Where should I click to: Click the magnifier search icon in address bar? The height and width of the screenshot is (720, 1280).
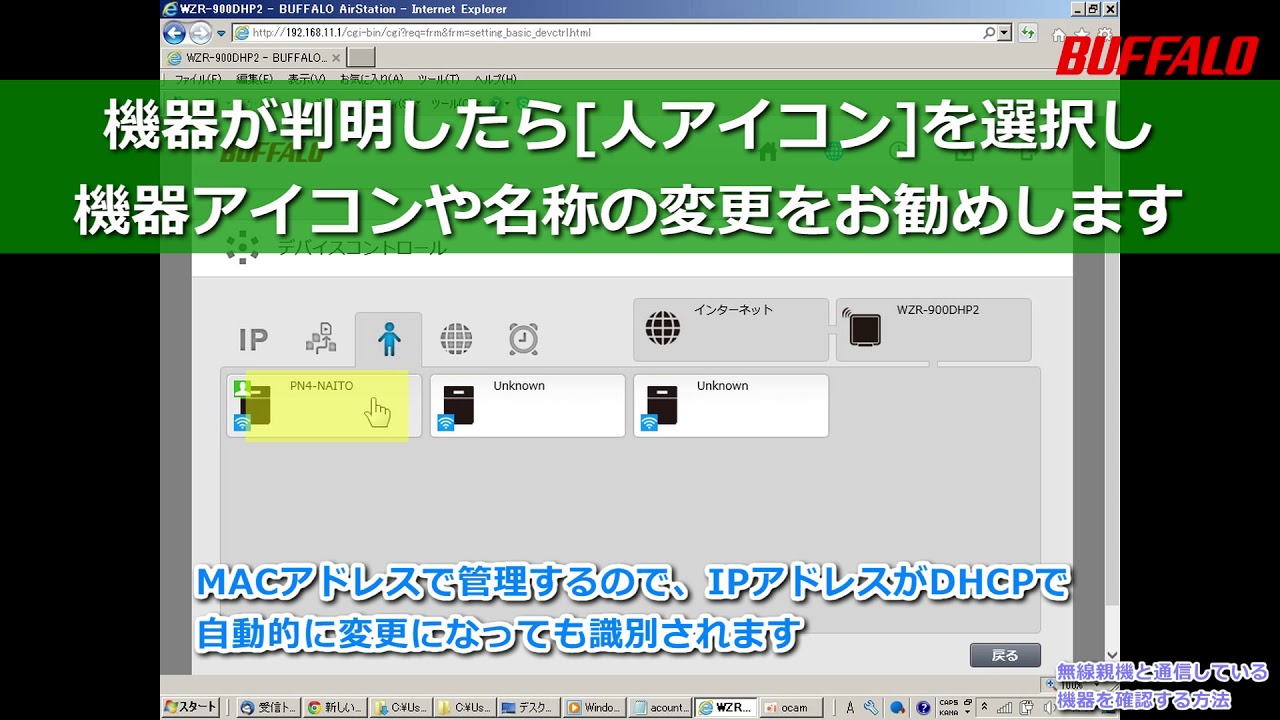point(990,33)
